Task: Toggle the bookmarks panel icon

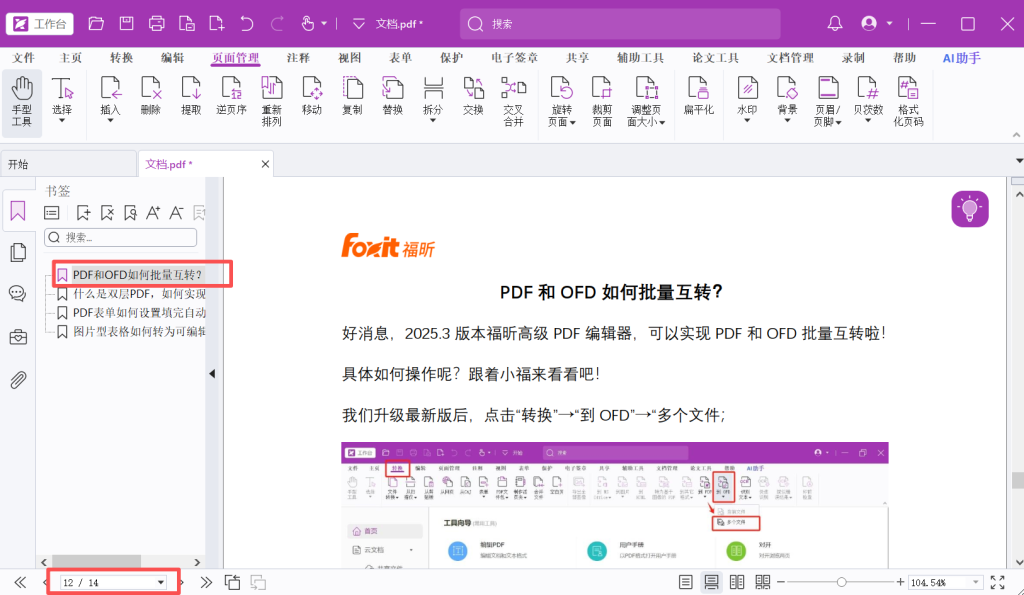Action: tap(18, 211)
